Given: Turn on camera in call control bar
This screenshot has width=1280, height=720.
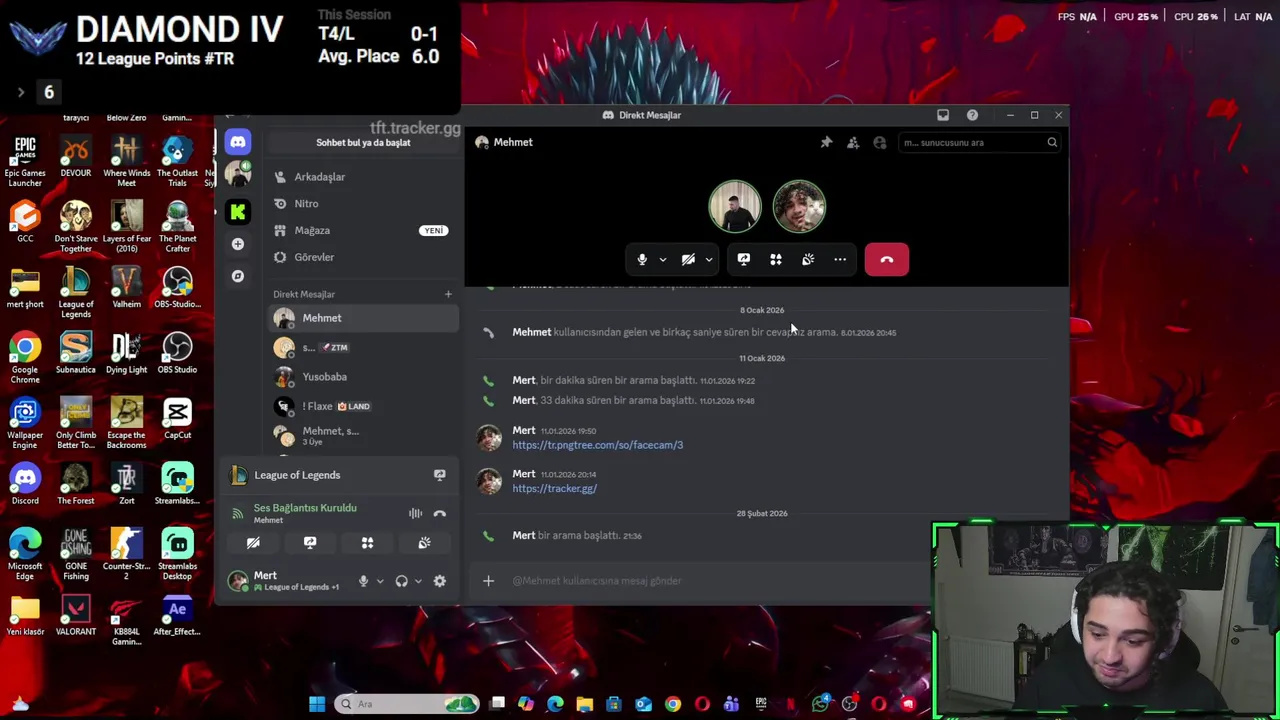Looking at the screenshot, I should click(688, 260).
